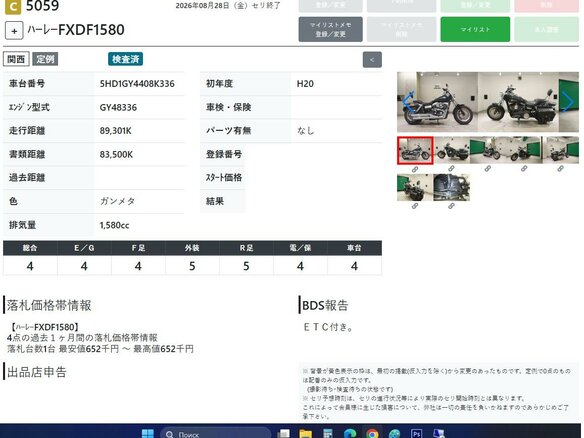Viewport: 584px width, 438px height.
Task: Select the fifth thumbnail in first row
Action: pyautogui.click(x=561, y=150)
